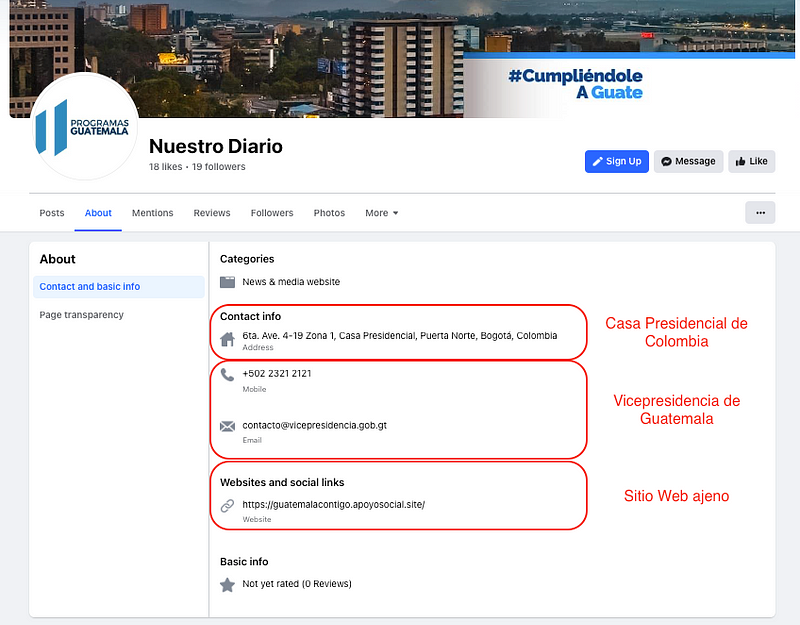Screen dimensions: 800x625
Task: Click the About sidebar heading
Action: coord(58,259)
